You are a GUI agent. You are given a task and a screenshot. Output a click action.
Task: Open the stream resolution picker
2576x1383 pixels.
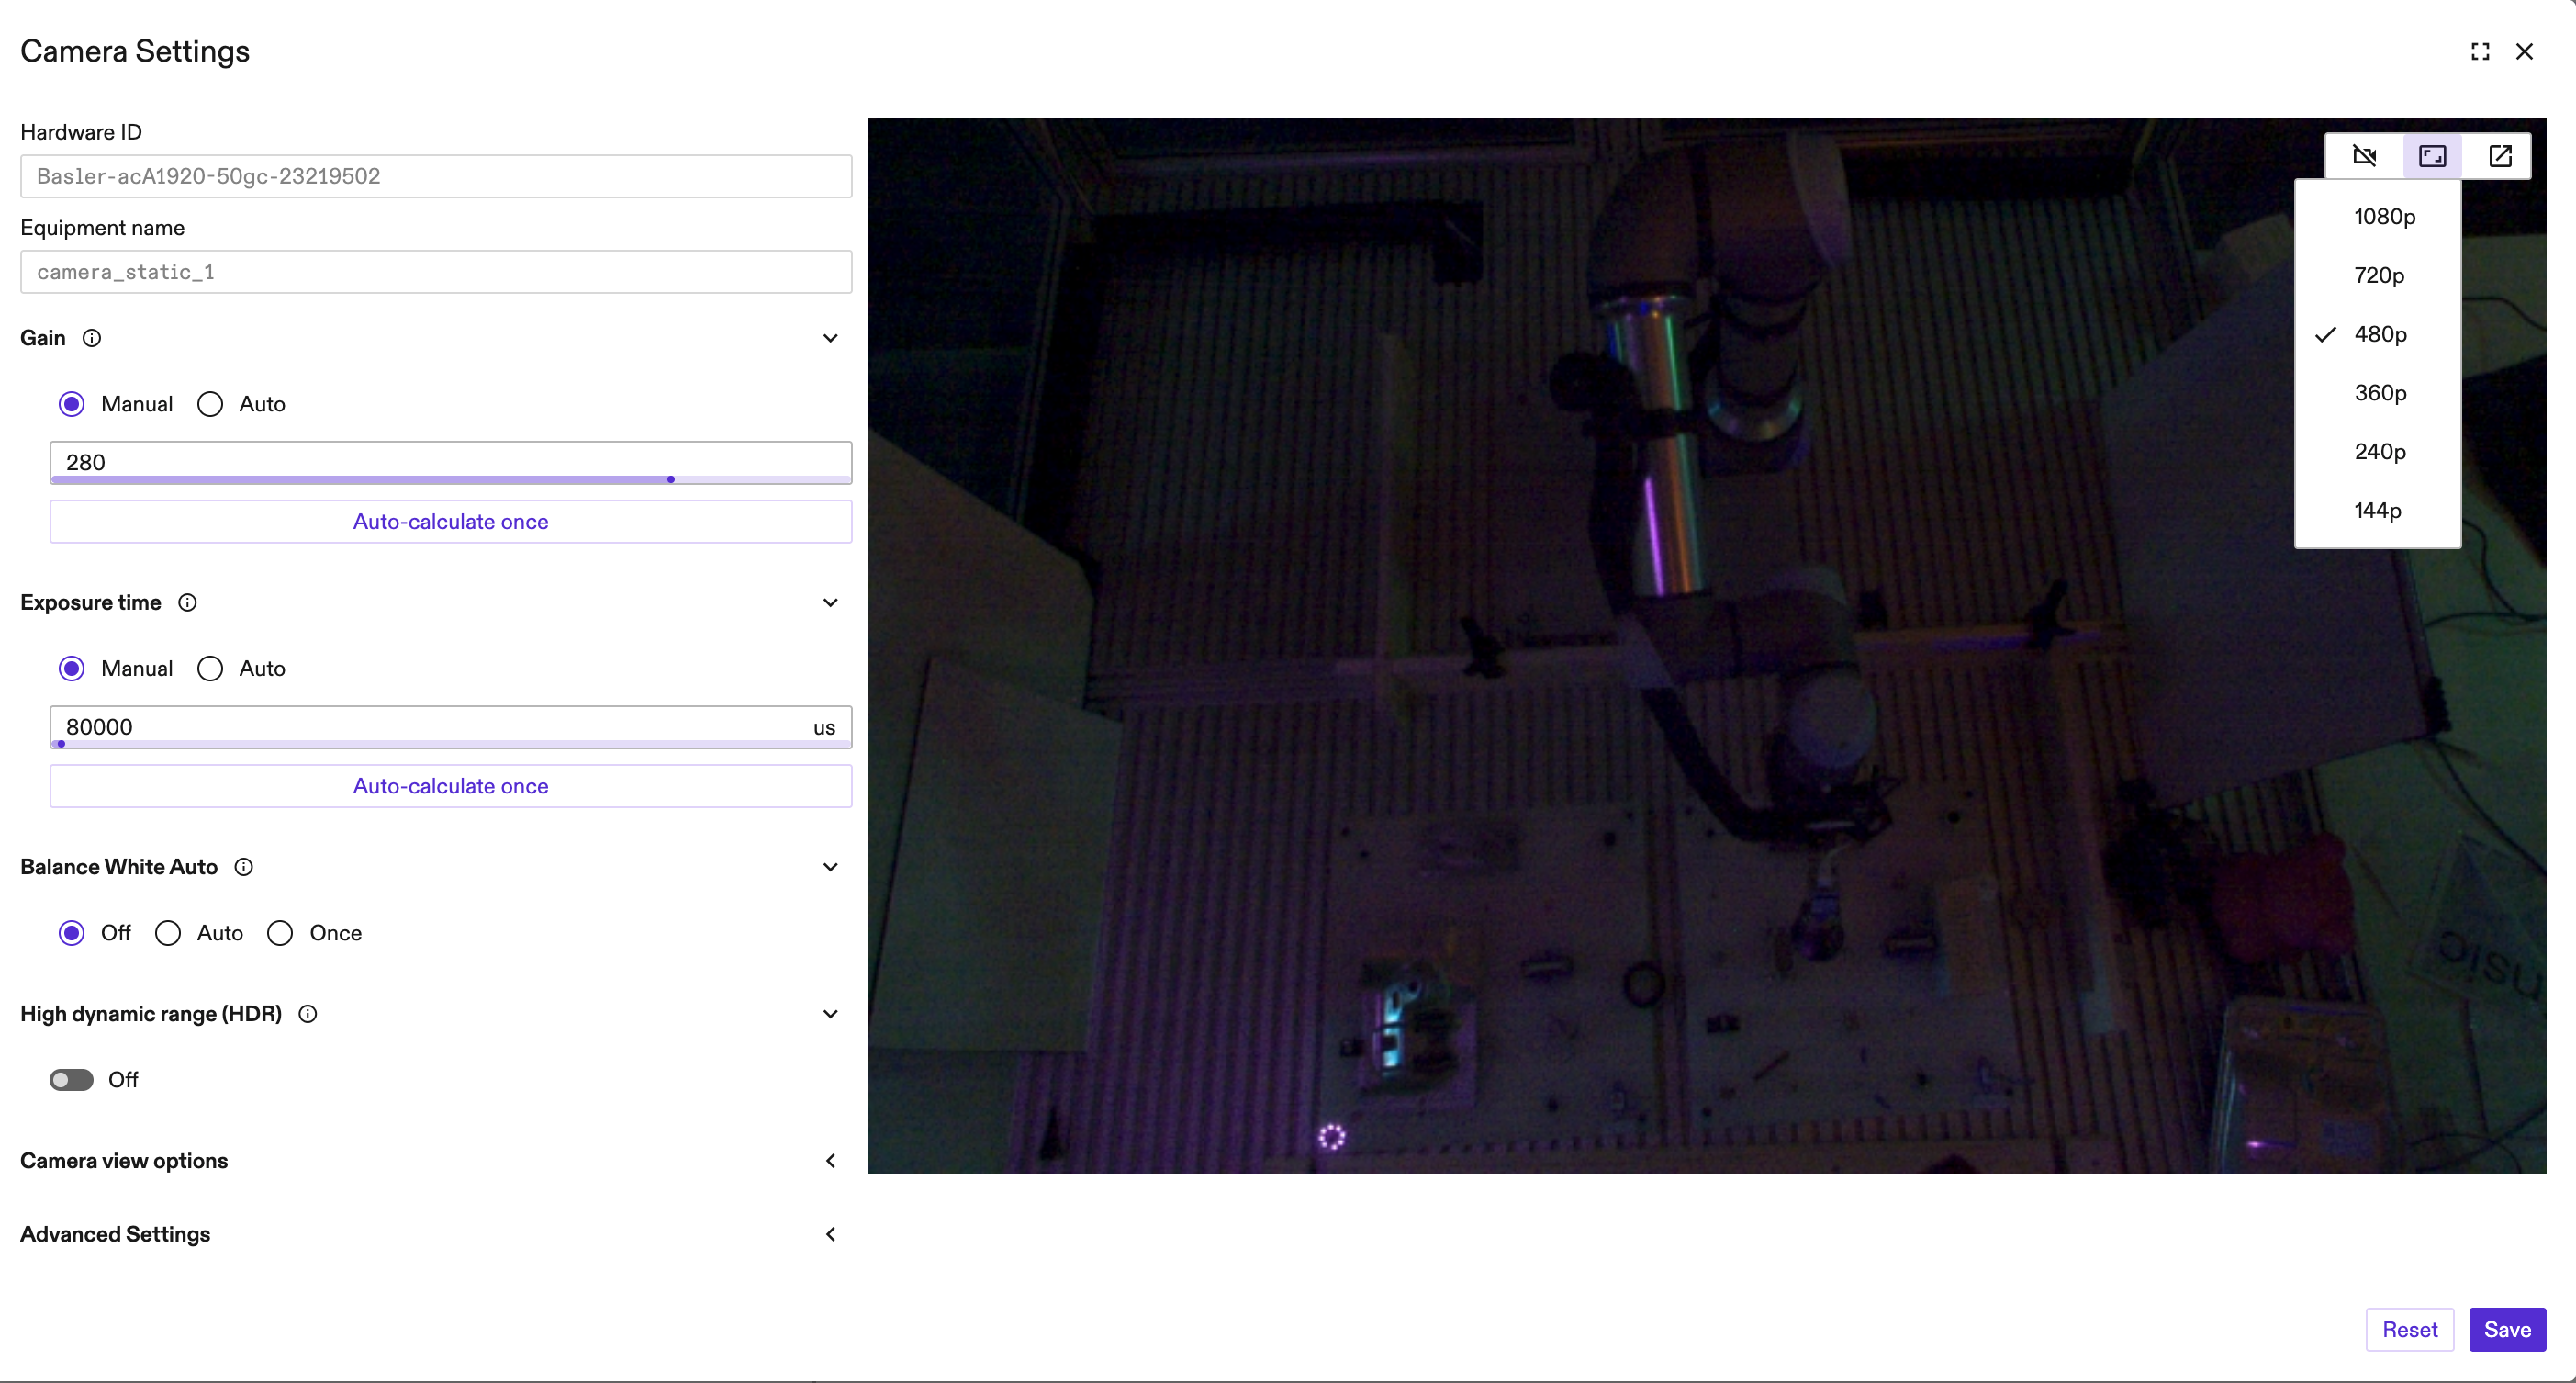click(2433, 156)
